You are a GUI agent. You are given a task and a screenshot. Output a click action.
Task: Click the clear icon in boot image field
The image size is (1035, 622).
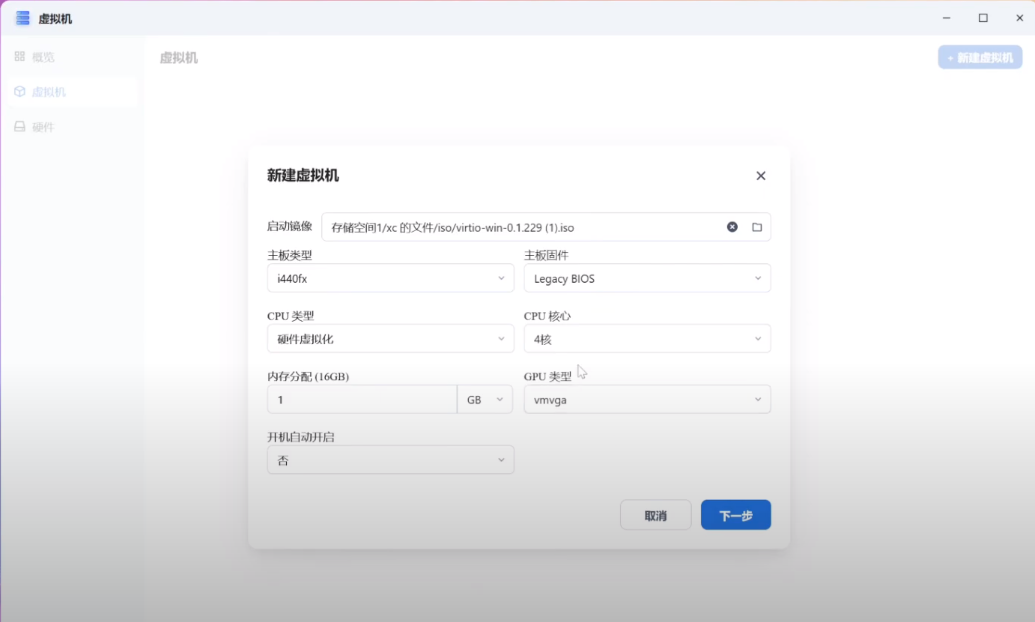(732, 227)
